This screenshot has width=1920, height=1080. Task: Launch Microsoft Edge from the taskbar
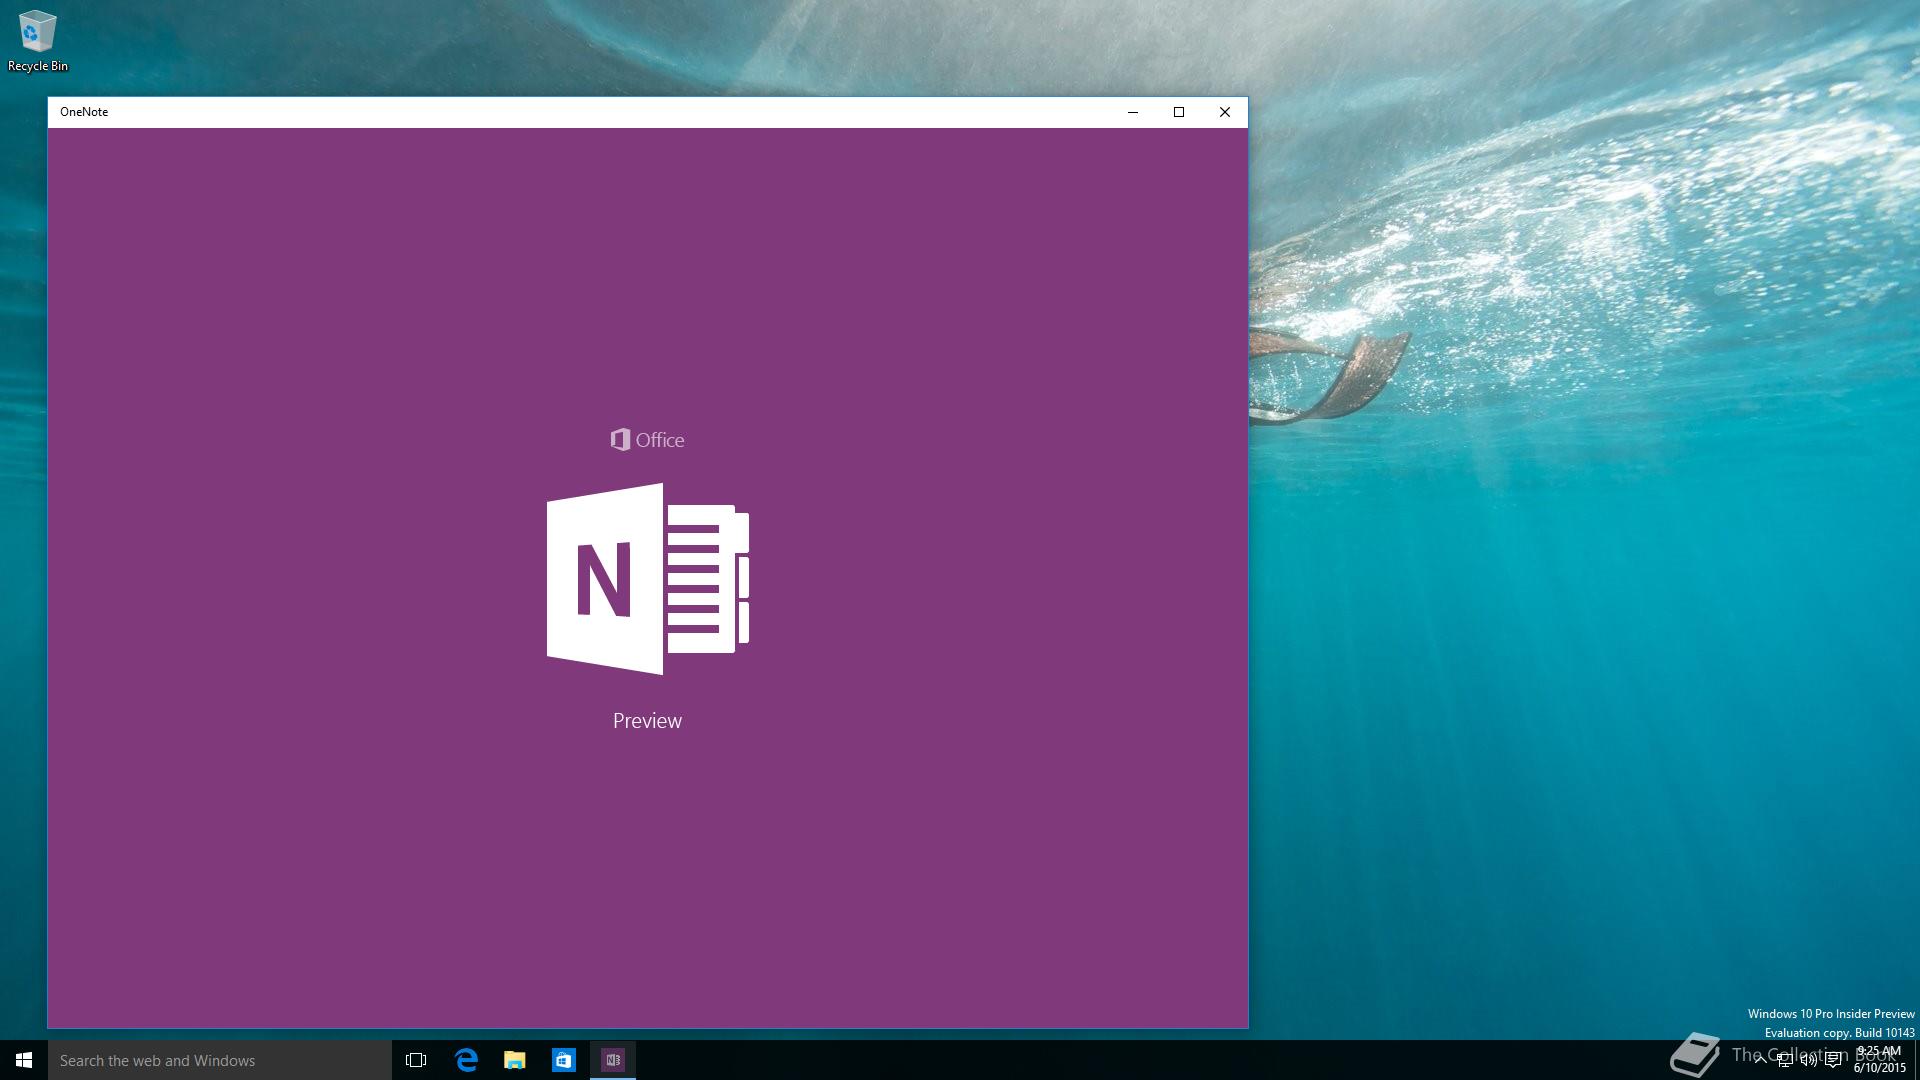tap(466, 1060)
